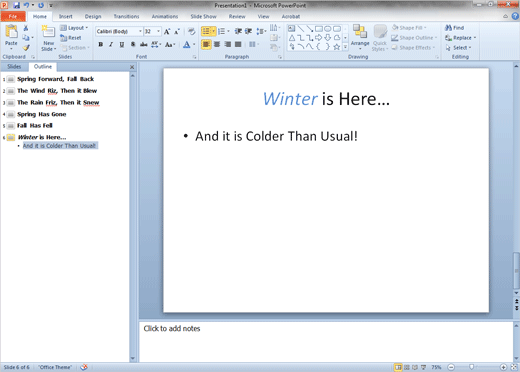
Task: Open the Font Color dropdown arrow
Action: click(194, 44)
